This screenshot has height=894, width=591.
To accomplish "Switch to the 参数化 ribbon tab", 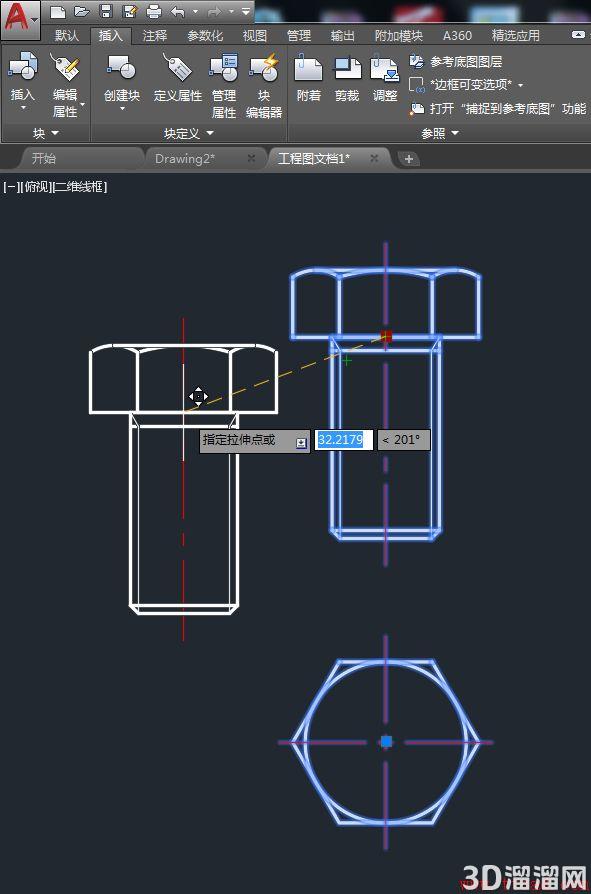I will pyautogui.click(x=205, y=35).
